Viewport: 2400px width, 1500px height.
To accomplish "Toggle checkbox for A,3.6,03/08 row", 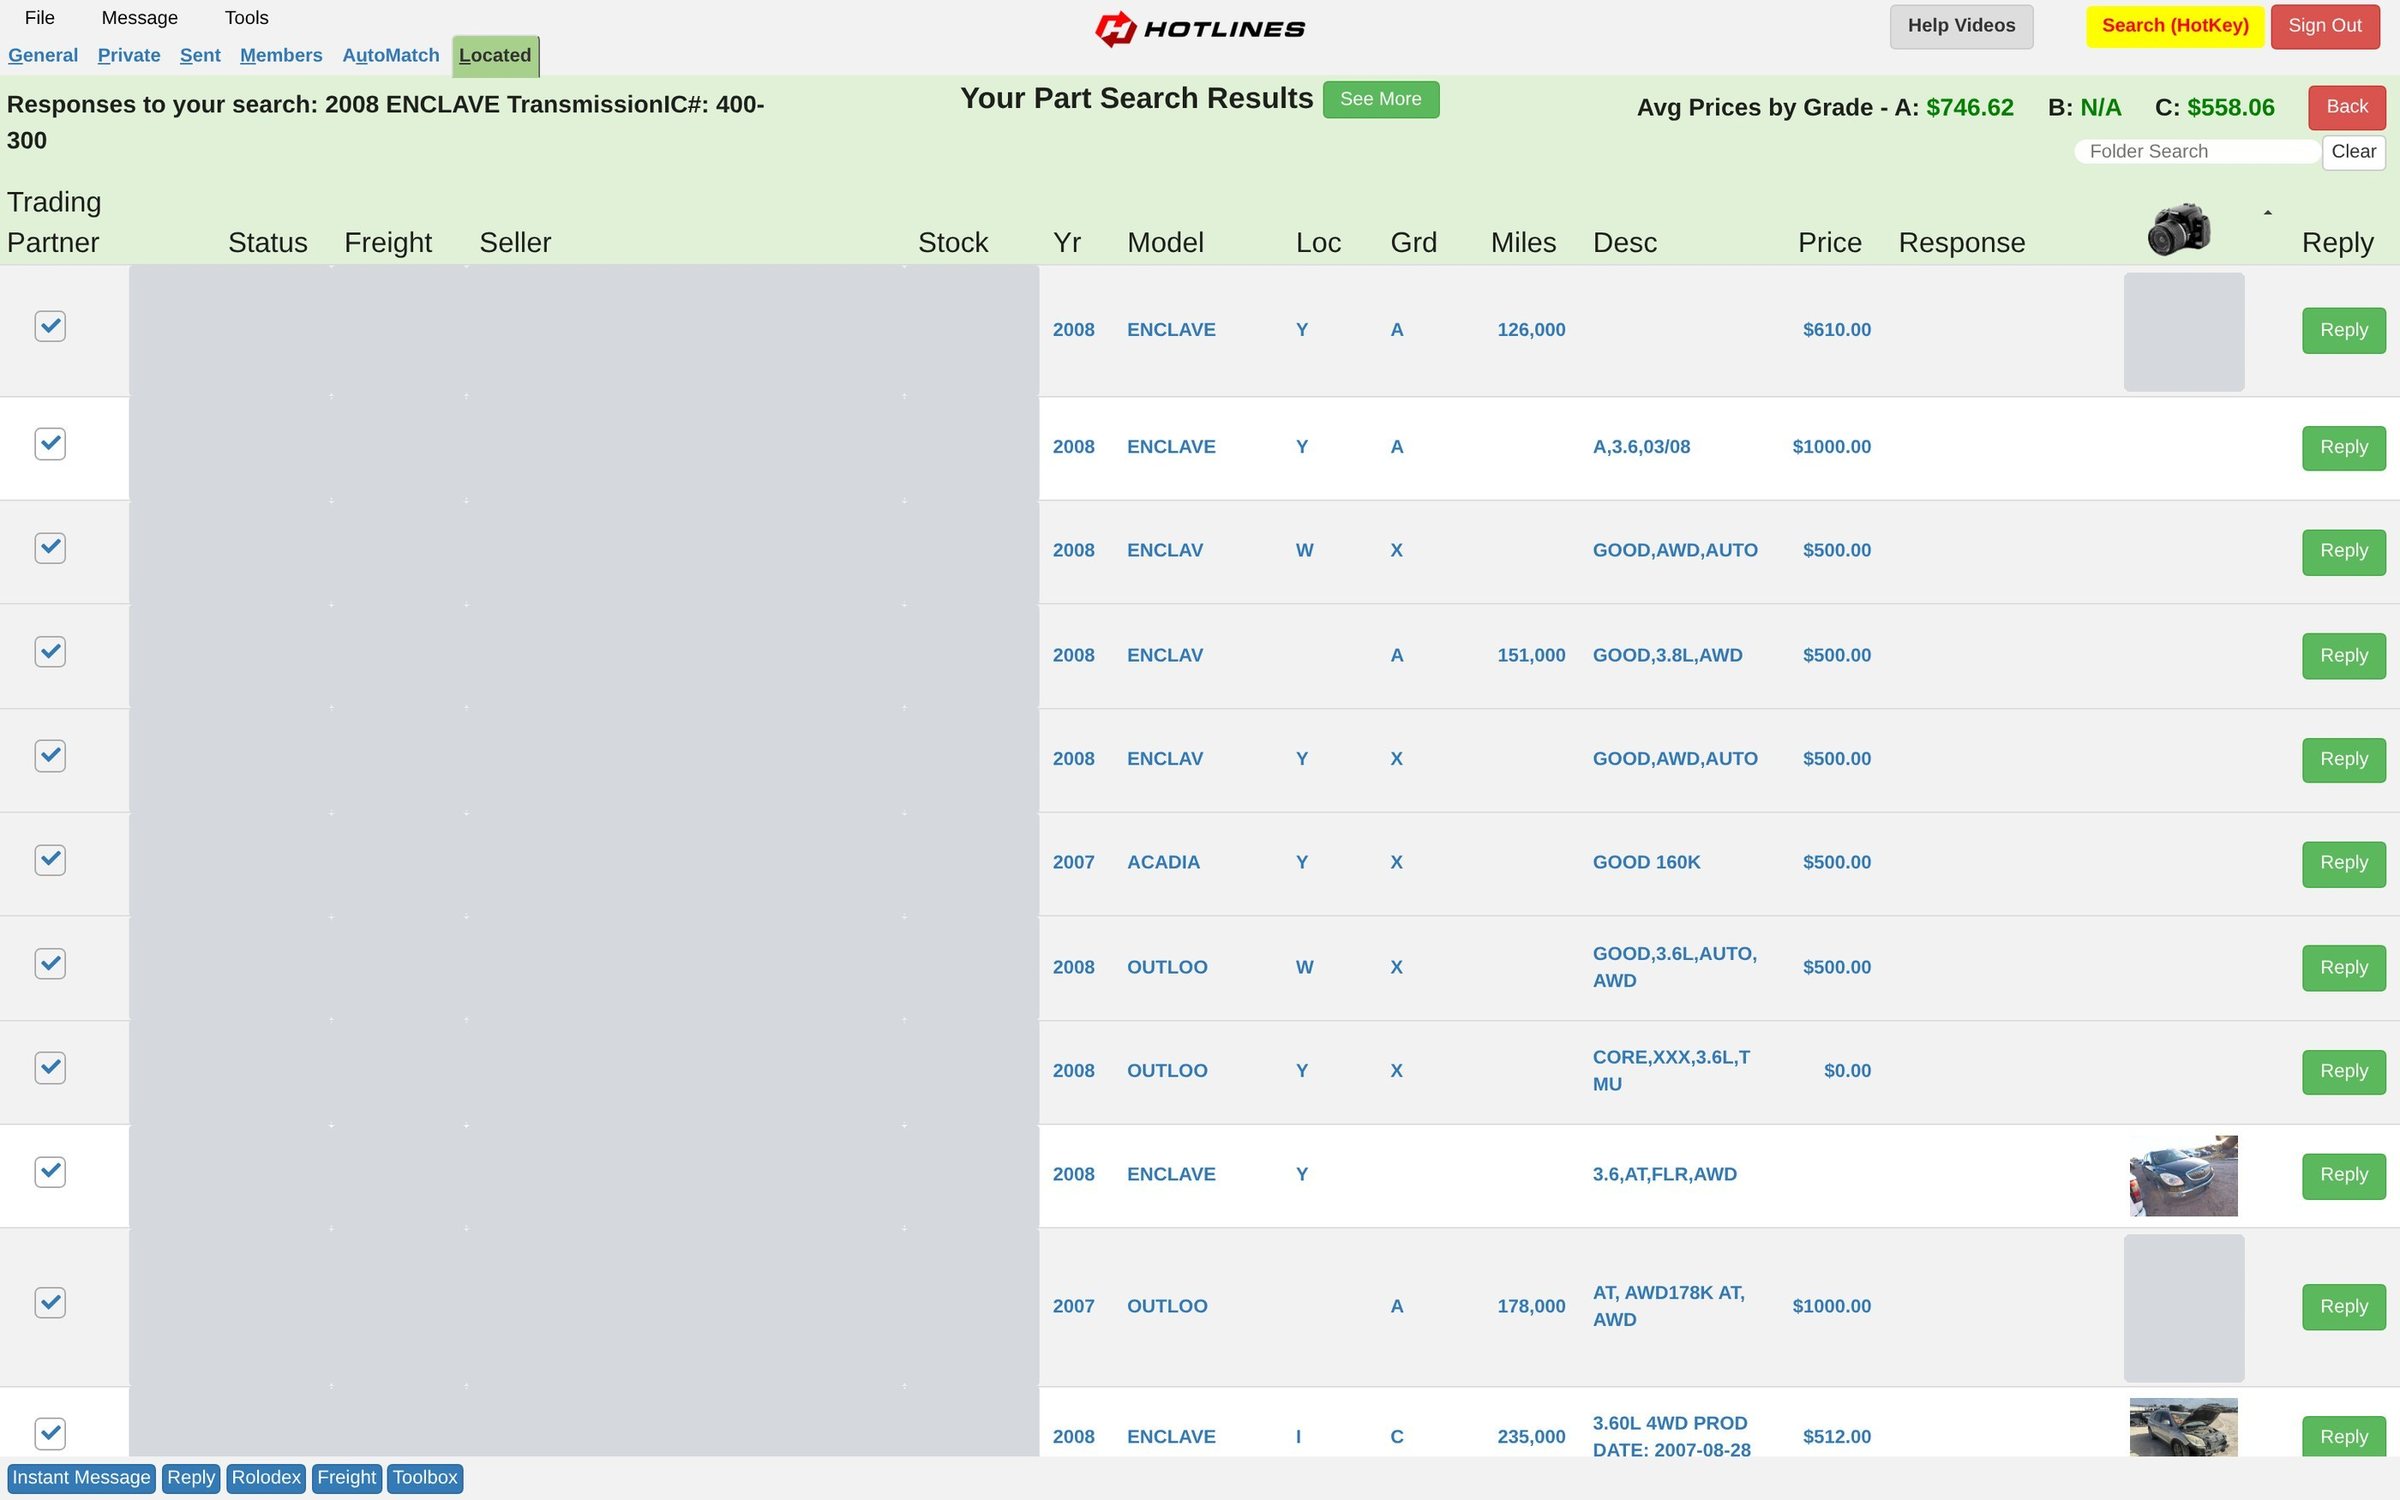I will tap(50, 443).
